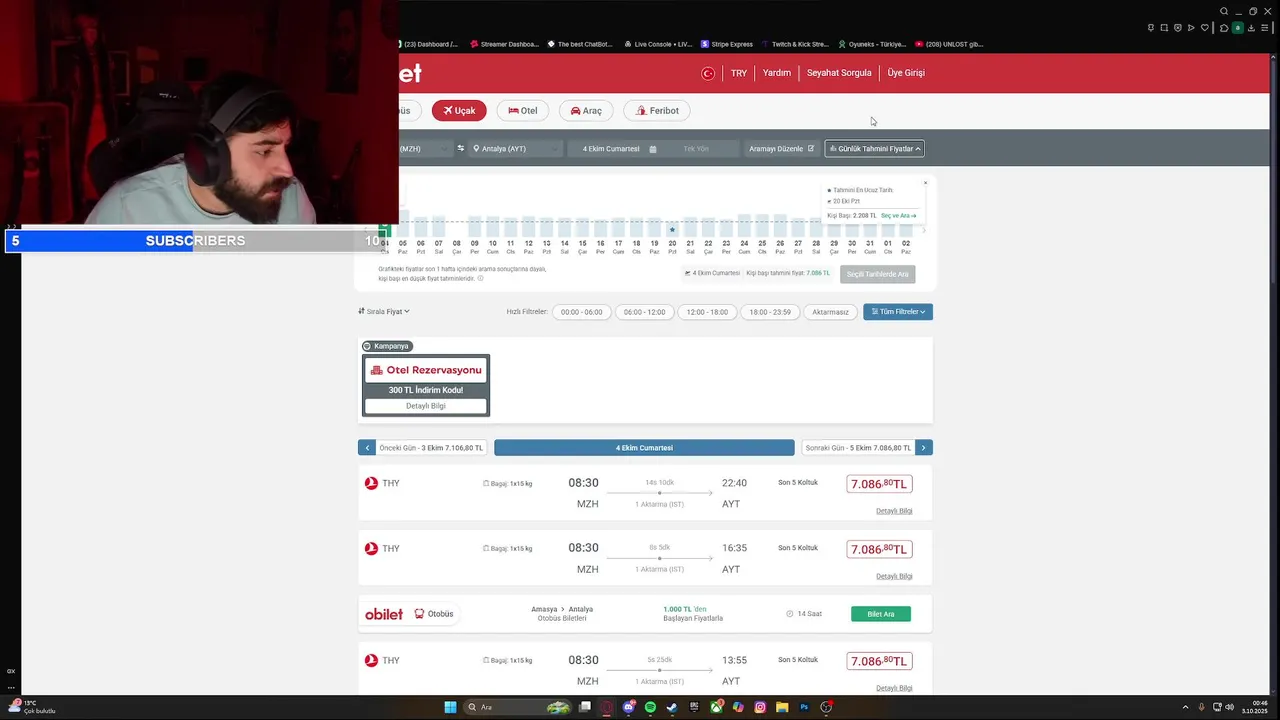Select the 13:55 arrival flight price button
Screen dimensions: 1280x720
click(879, 661)
